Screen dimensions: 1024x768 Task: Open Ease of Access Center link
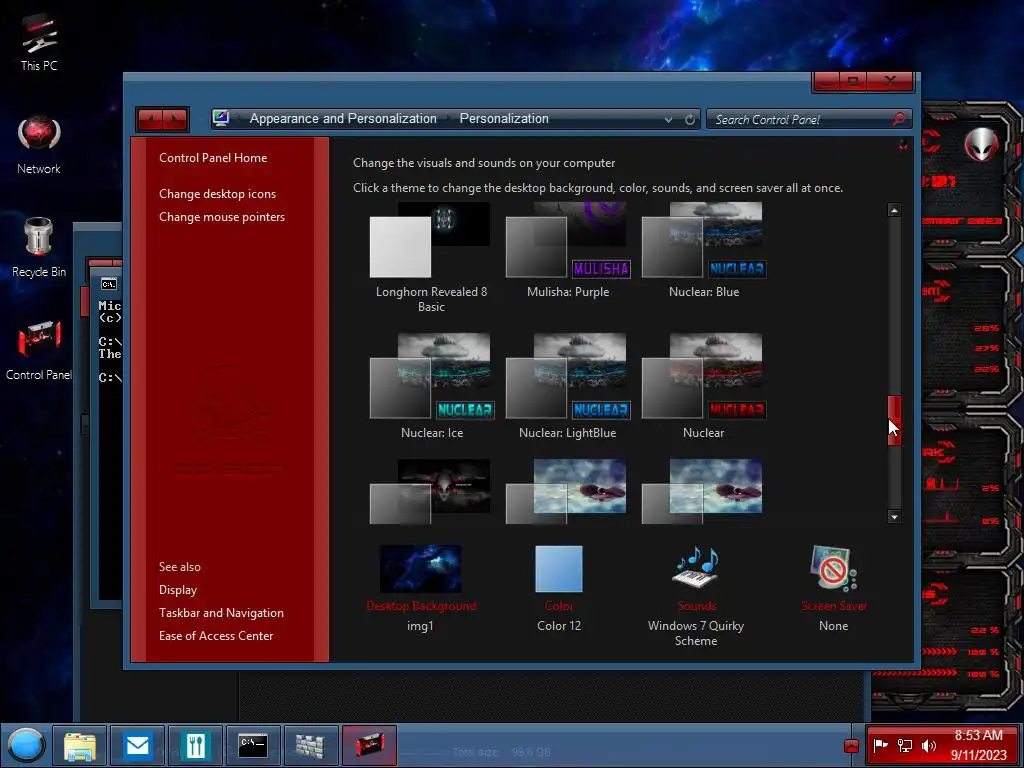[x=216, y=635]
